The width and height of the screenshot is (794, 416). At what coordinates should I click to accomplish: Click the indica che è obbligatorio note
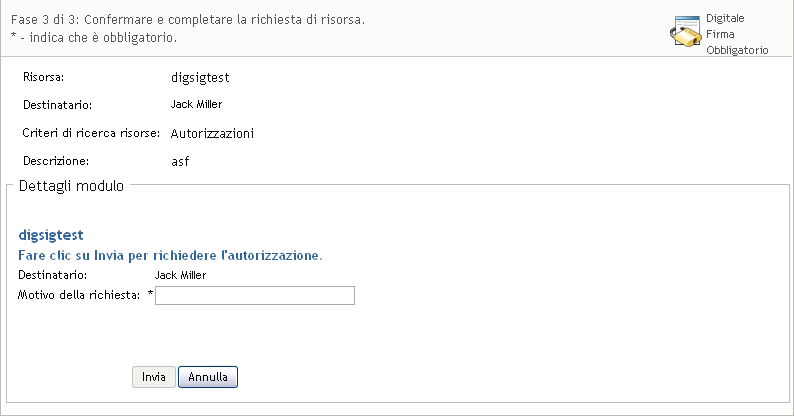(94, 37)
